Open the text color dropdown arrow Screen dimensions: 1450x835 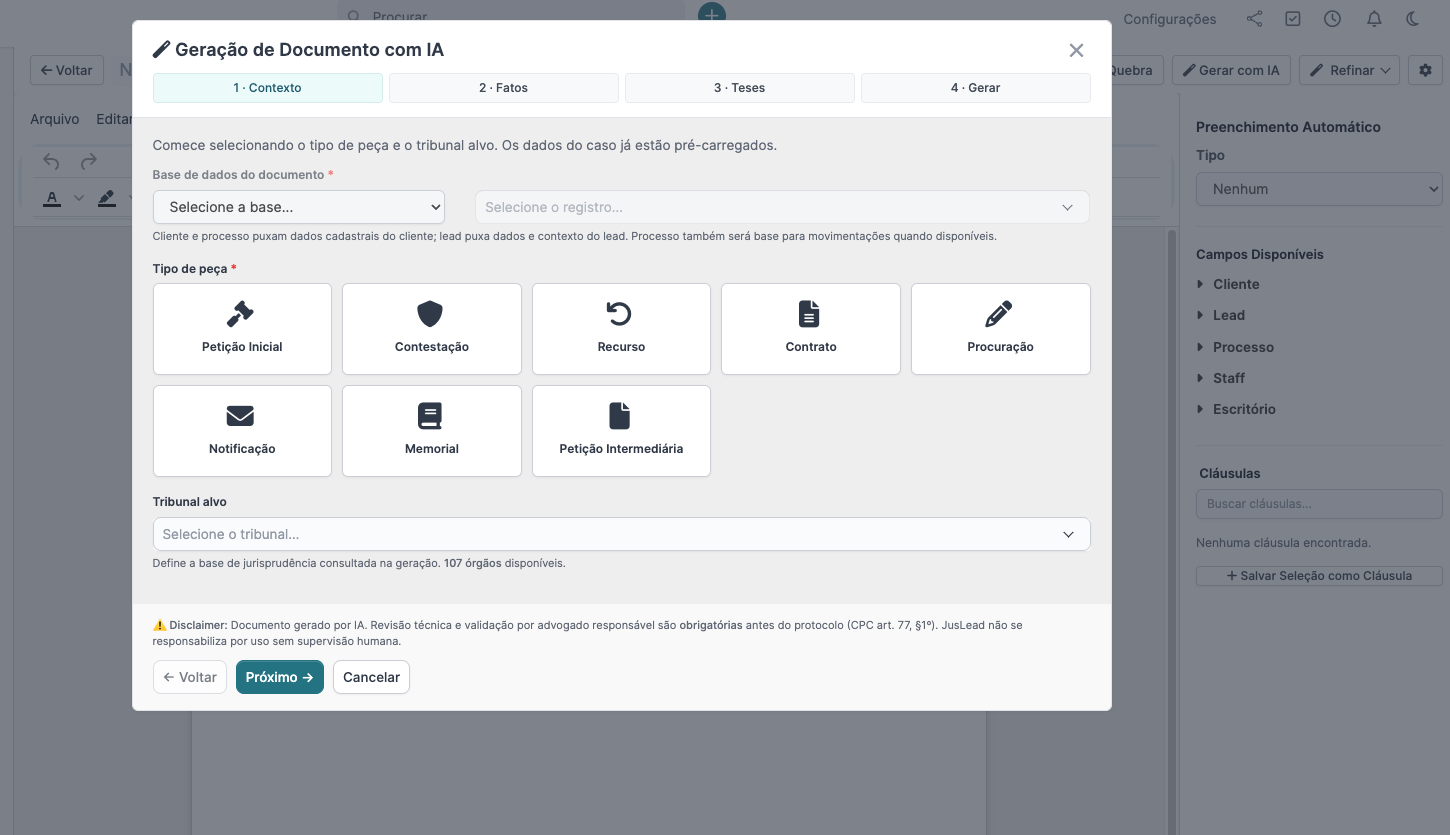coord(79,198)
